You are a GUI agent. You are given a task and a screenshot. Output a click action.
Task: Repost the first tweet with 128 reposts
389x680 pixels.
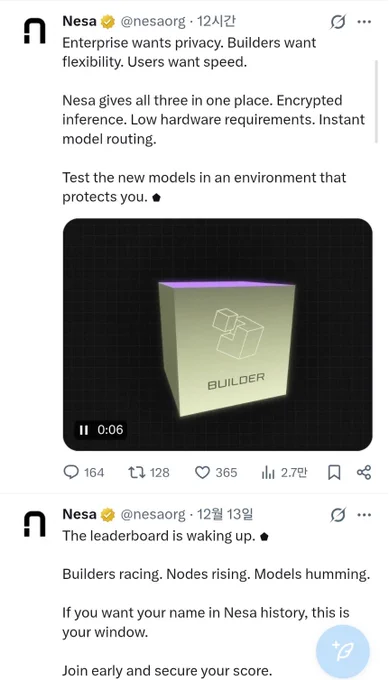click(136, 472)
